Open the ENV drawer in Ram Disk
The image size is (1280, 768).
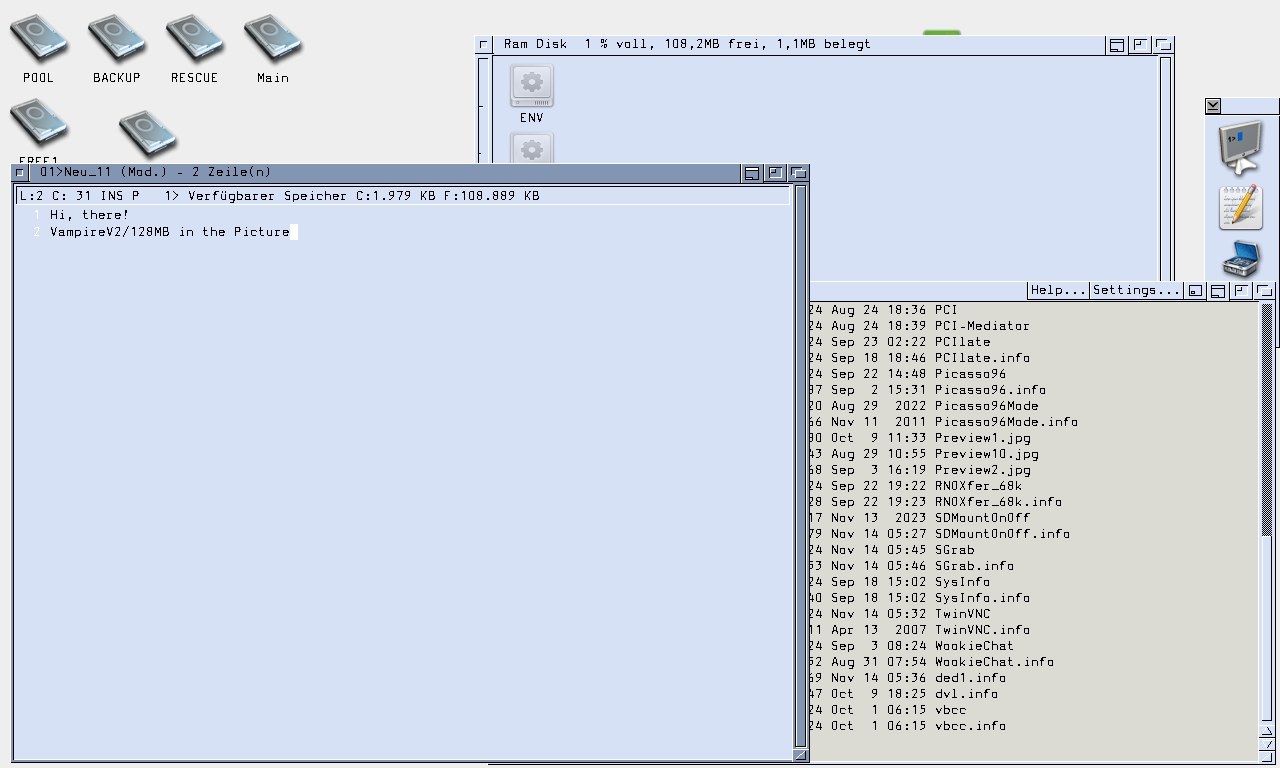coord(532,90)
